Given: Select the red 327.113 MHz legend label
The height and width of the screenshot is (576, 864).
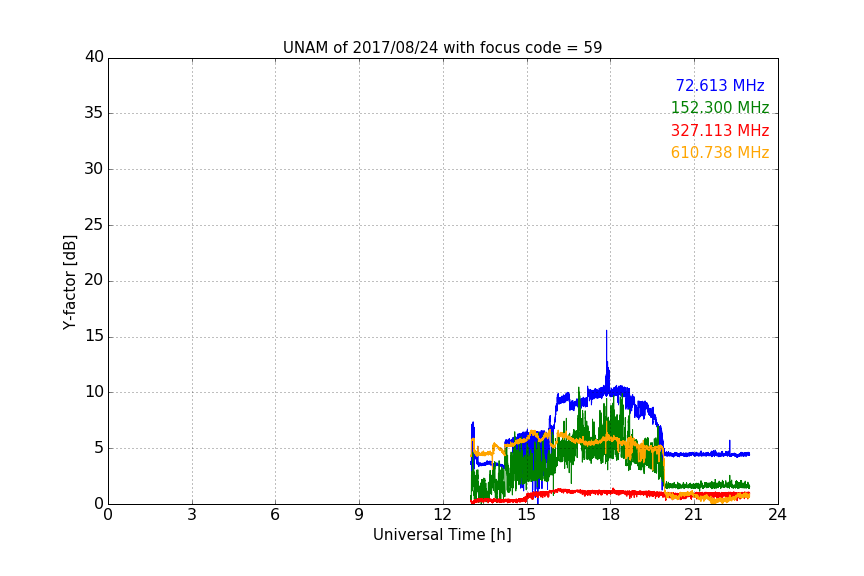Looking at the screenshot, I should pos(720,130).
